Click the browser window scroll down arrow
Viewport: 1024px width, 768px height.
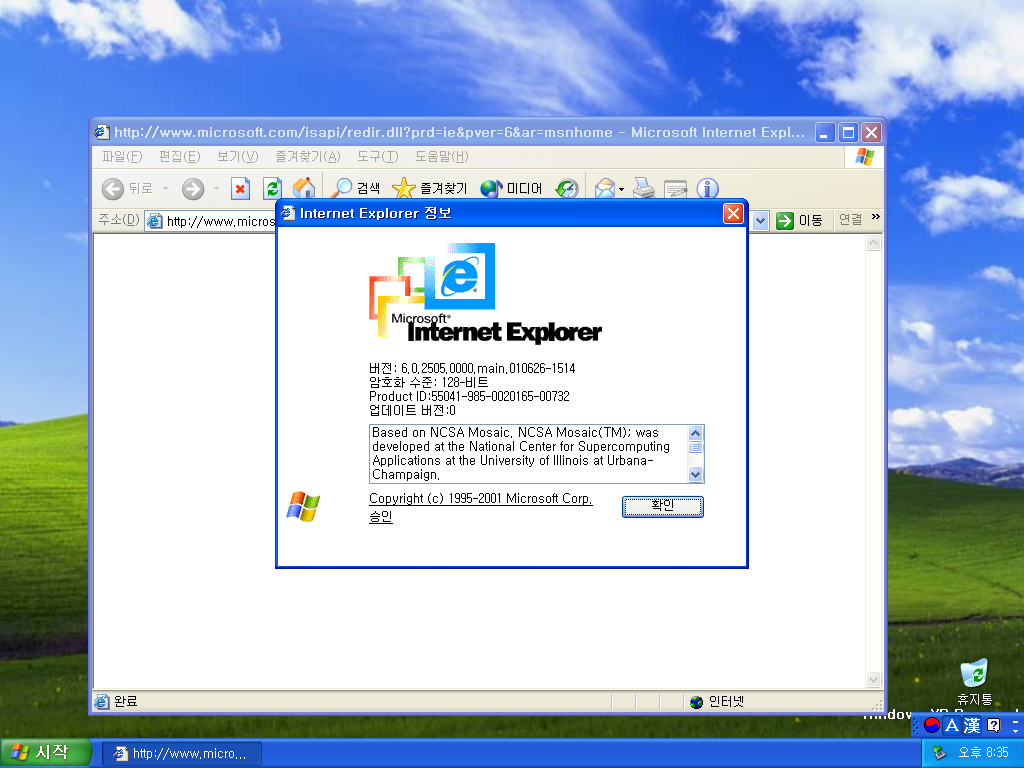click(x=873, y=680)
